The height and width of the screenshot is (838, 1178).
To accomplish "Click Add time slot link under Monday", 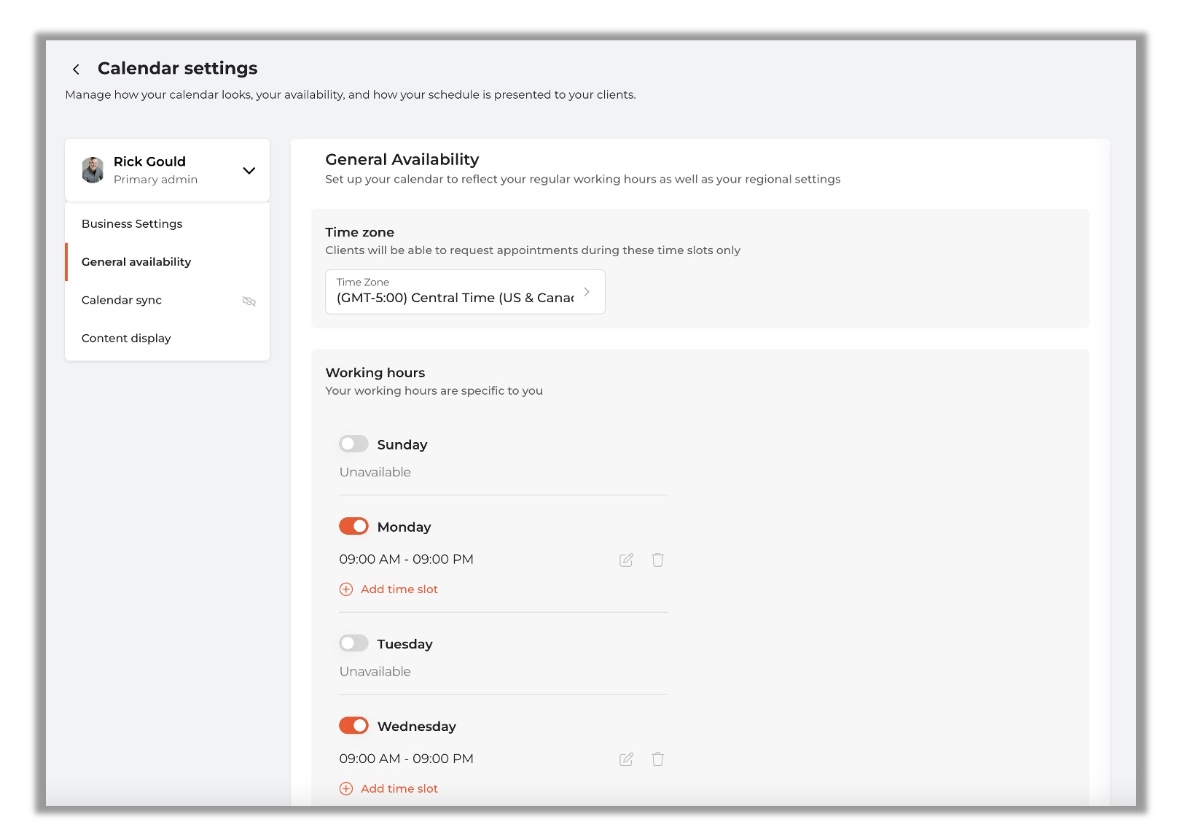I will pyautogui.click(x=399, y=590).
